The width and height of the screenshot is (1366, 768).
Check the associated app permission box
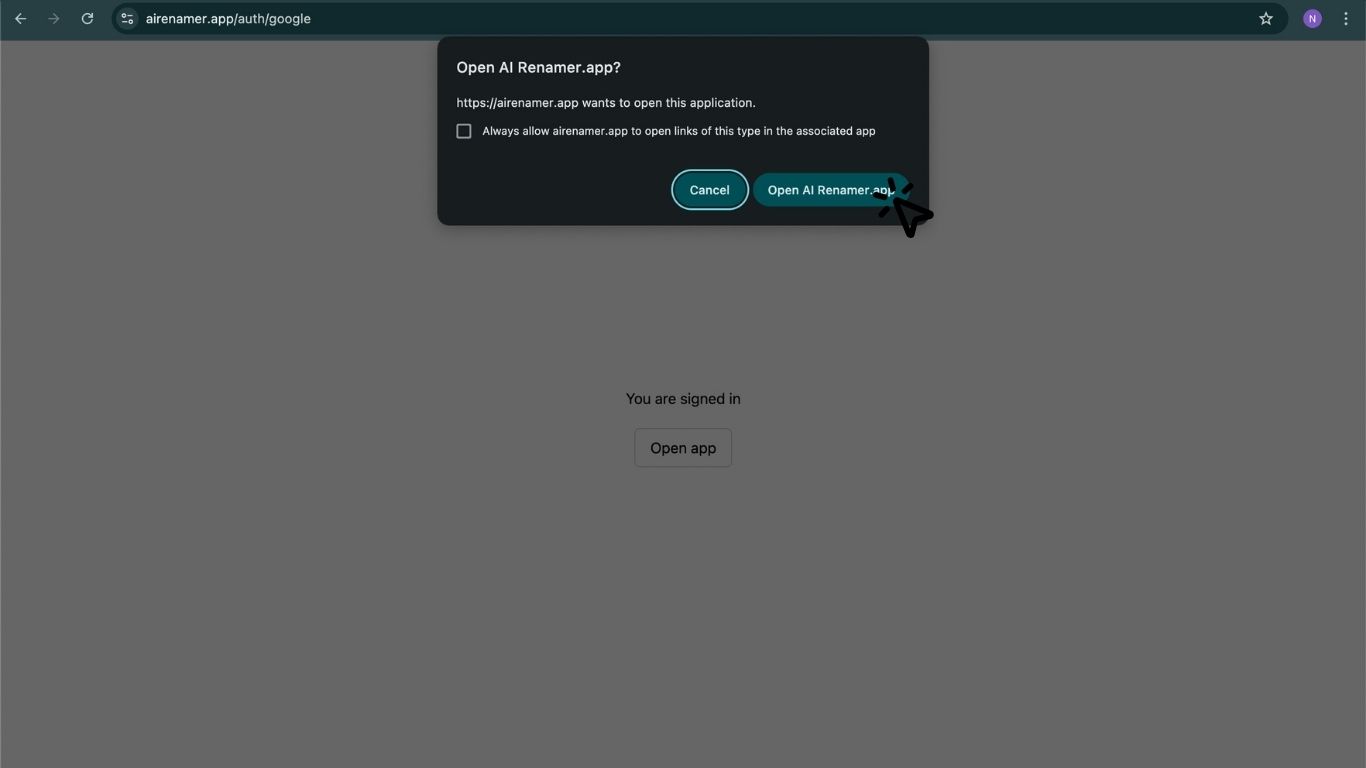(x=463, y=130)
